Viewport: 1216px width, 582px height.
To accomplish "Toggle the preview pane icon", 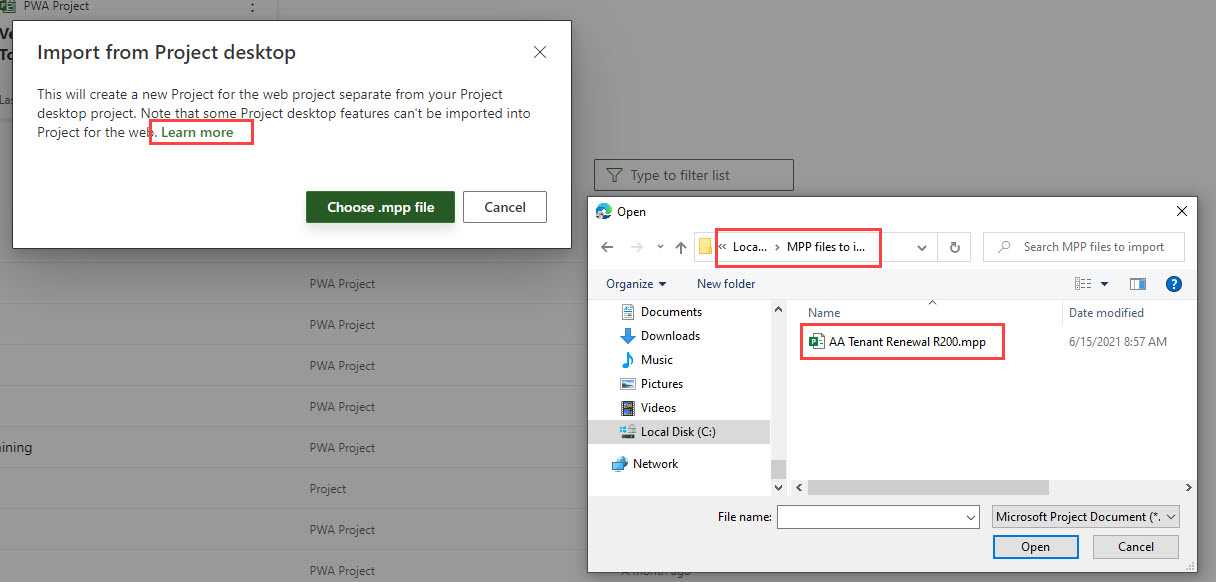I will [1137, 284].
